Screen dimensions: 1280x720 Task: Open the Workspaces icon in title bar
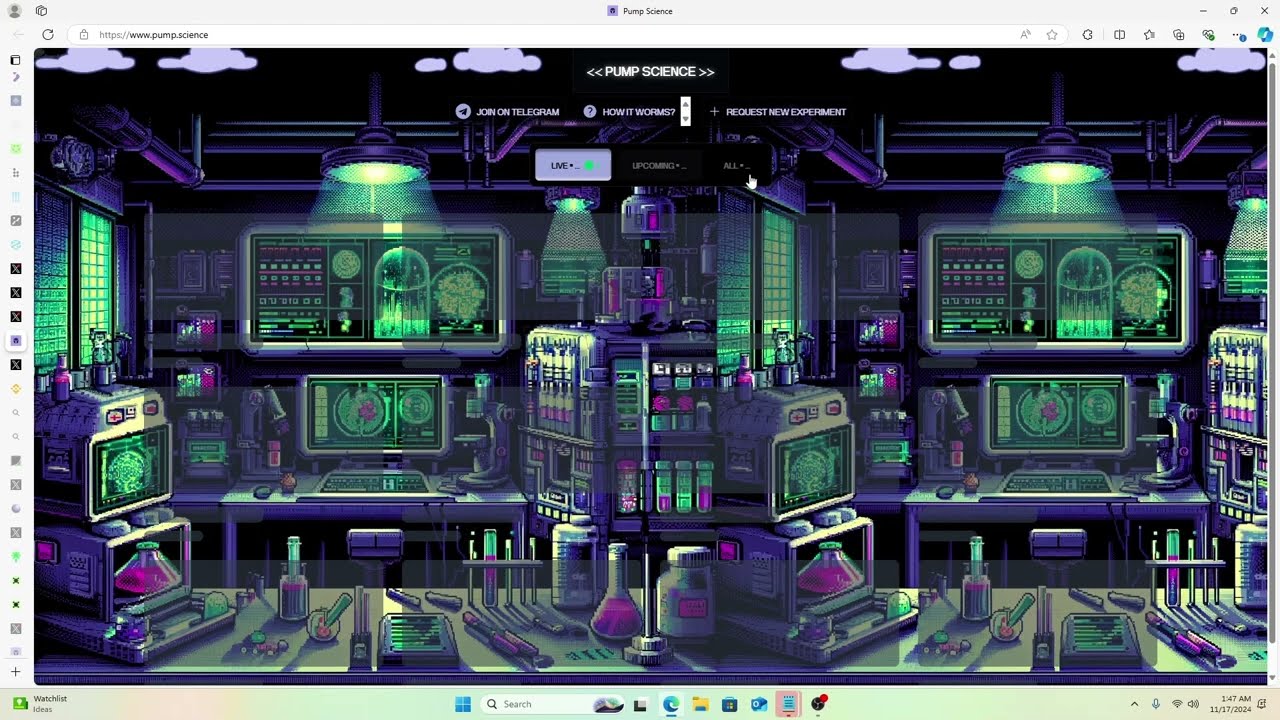click(x=41, y=11)
